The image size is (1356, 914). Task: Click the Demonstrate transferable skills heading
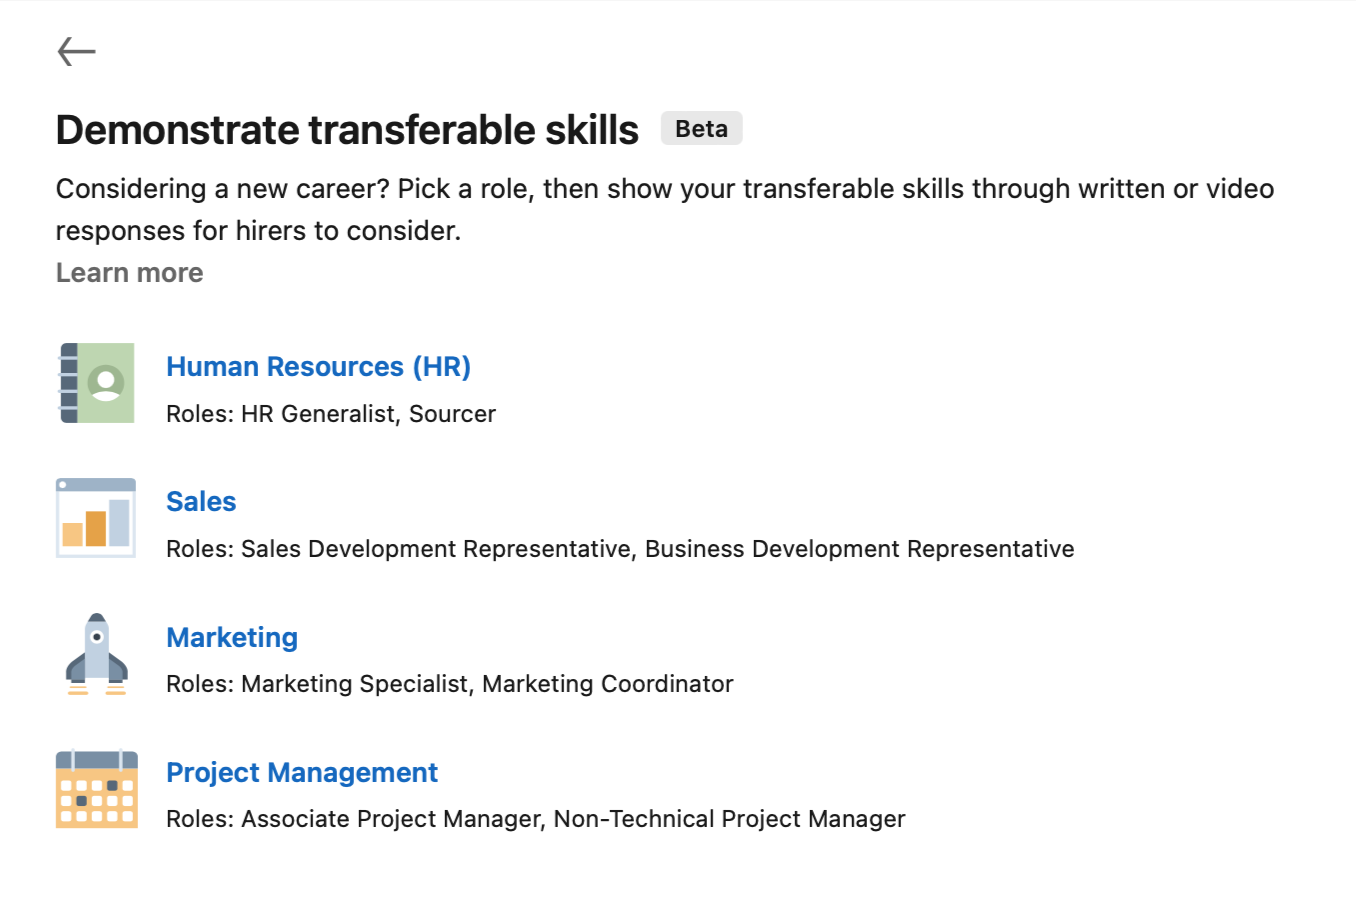pos(347,130)
